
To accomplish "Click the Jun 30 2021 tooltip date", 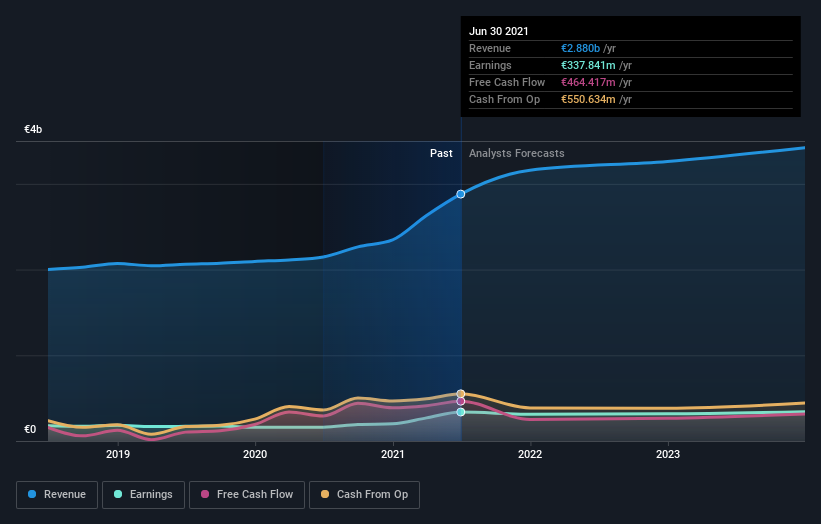I will (x=498, y=31).
